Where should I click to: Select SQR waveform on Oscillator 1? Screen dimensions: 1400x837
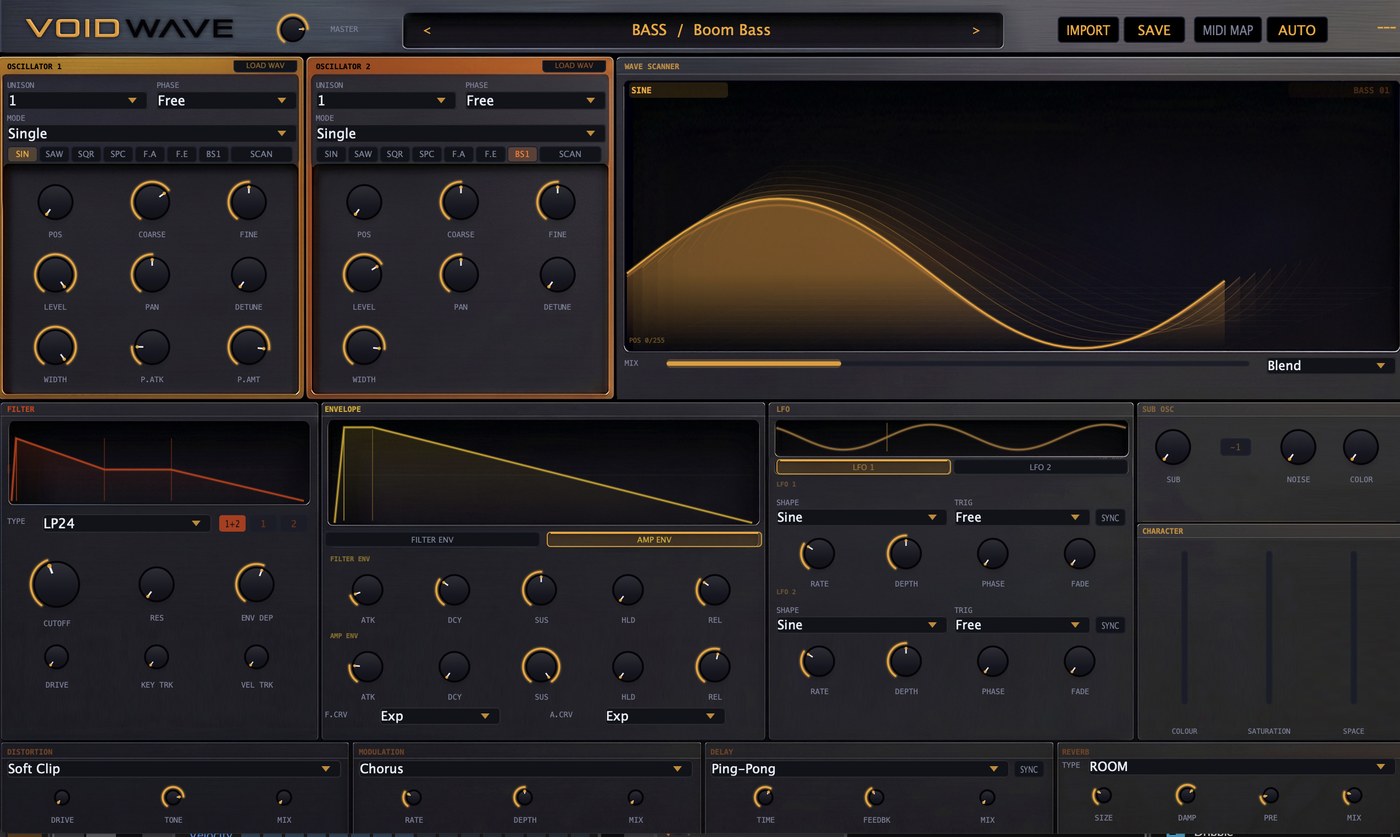[86, 154]
